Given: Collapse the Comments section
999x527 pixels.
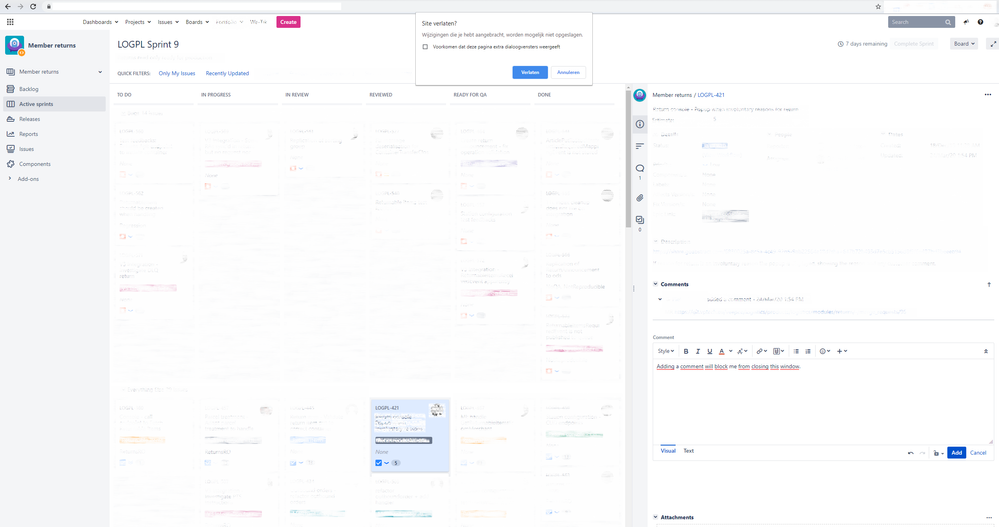Looking at the screenshot, I should [656, 284].
